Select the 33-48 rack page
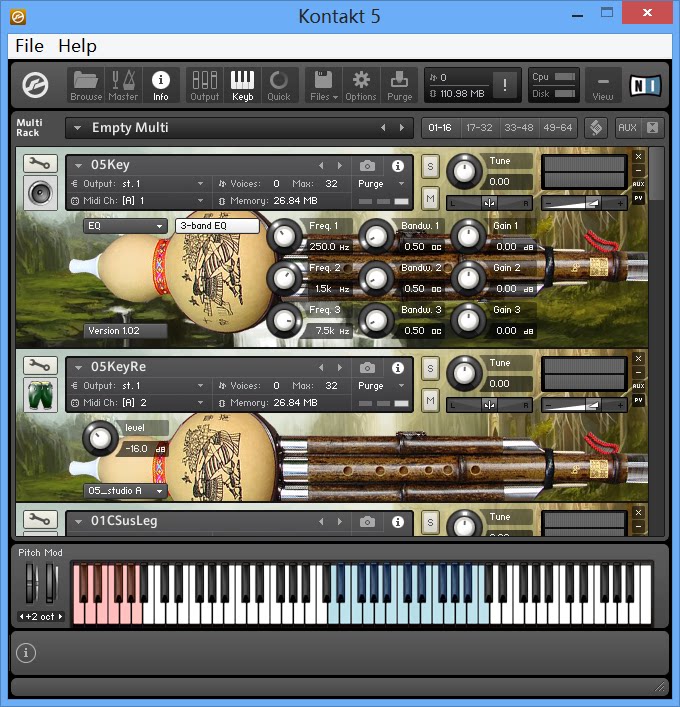 (519, 128)
